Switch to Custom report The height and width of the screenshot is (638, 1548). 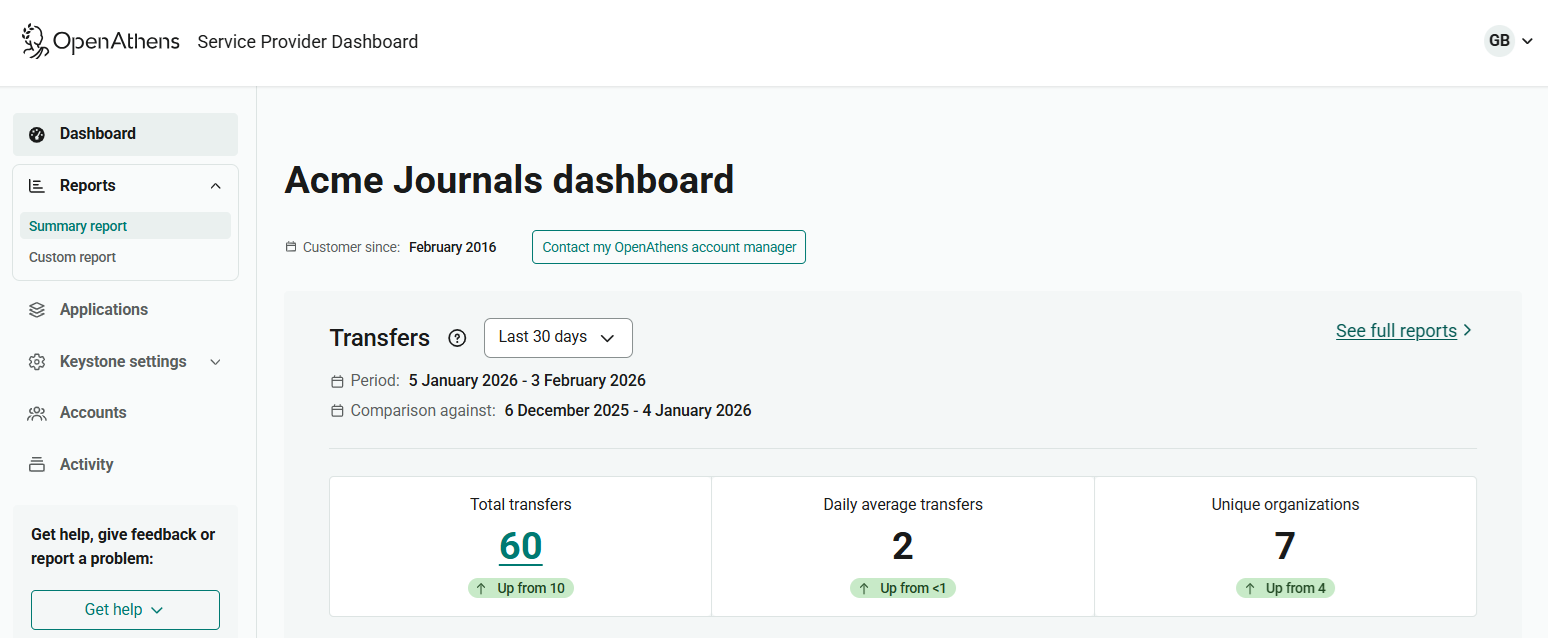click(72, 257)
